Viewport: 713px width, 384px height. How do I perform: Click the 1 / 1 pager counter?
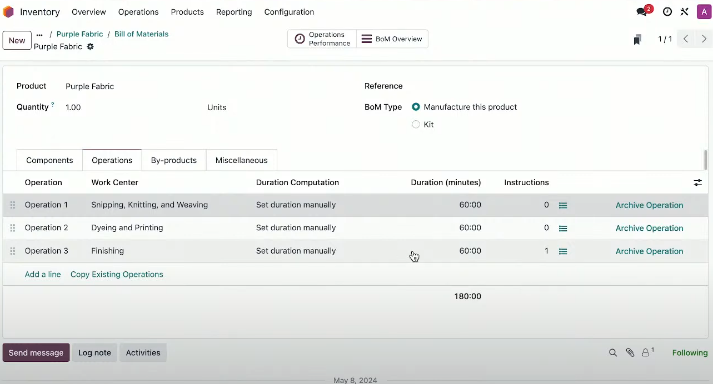665,39
